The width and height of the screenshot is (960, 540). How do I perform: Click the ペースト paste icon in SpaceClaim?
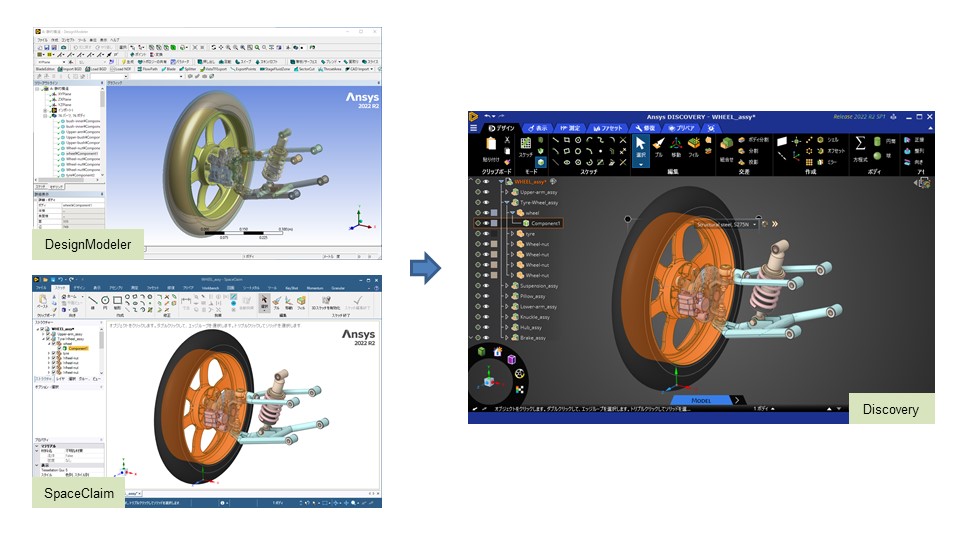click(42, 302)
